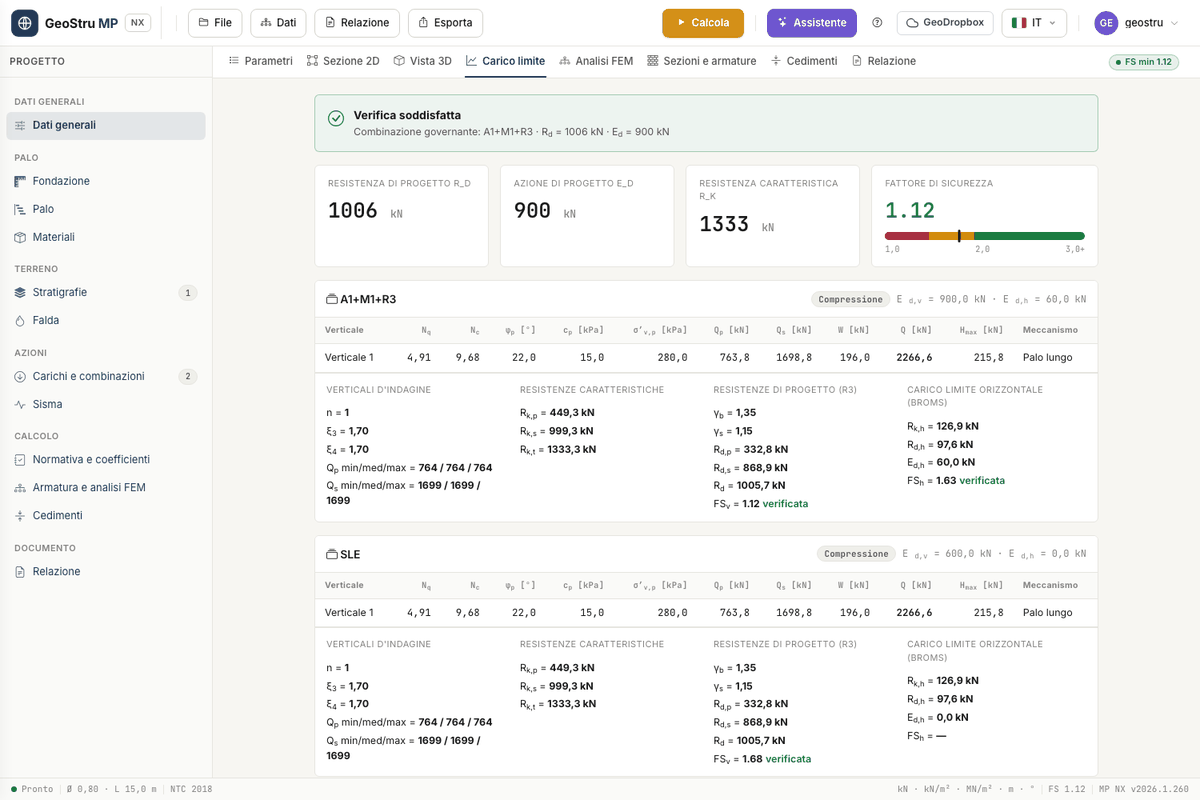This screenshot has width=1200, height=800.
Task: Click the A1+M1+R3 combination header
Action: pos(706,299)
